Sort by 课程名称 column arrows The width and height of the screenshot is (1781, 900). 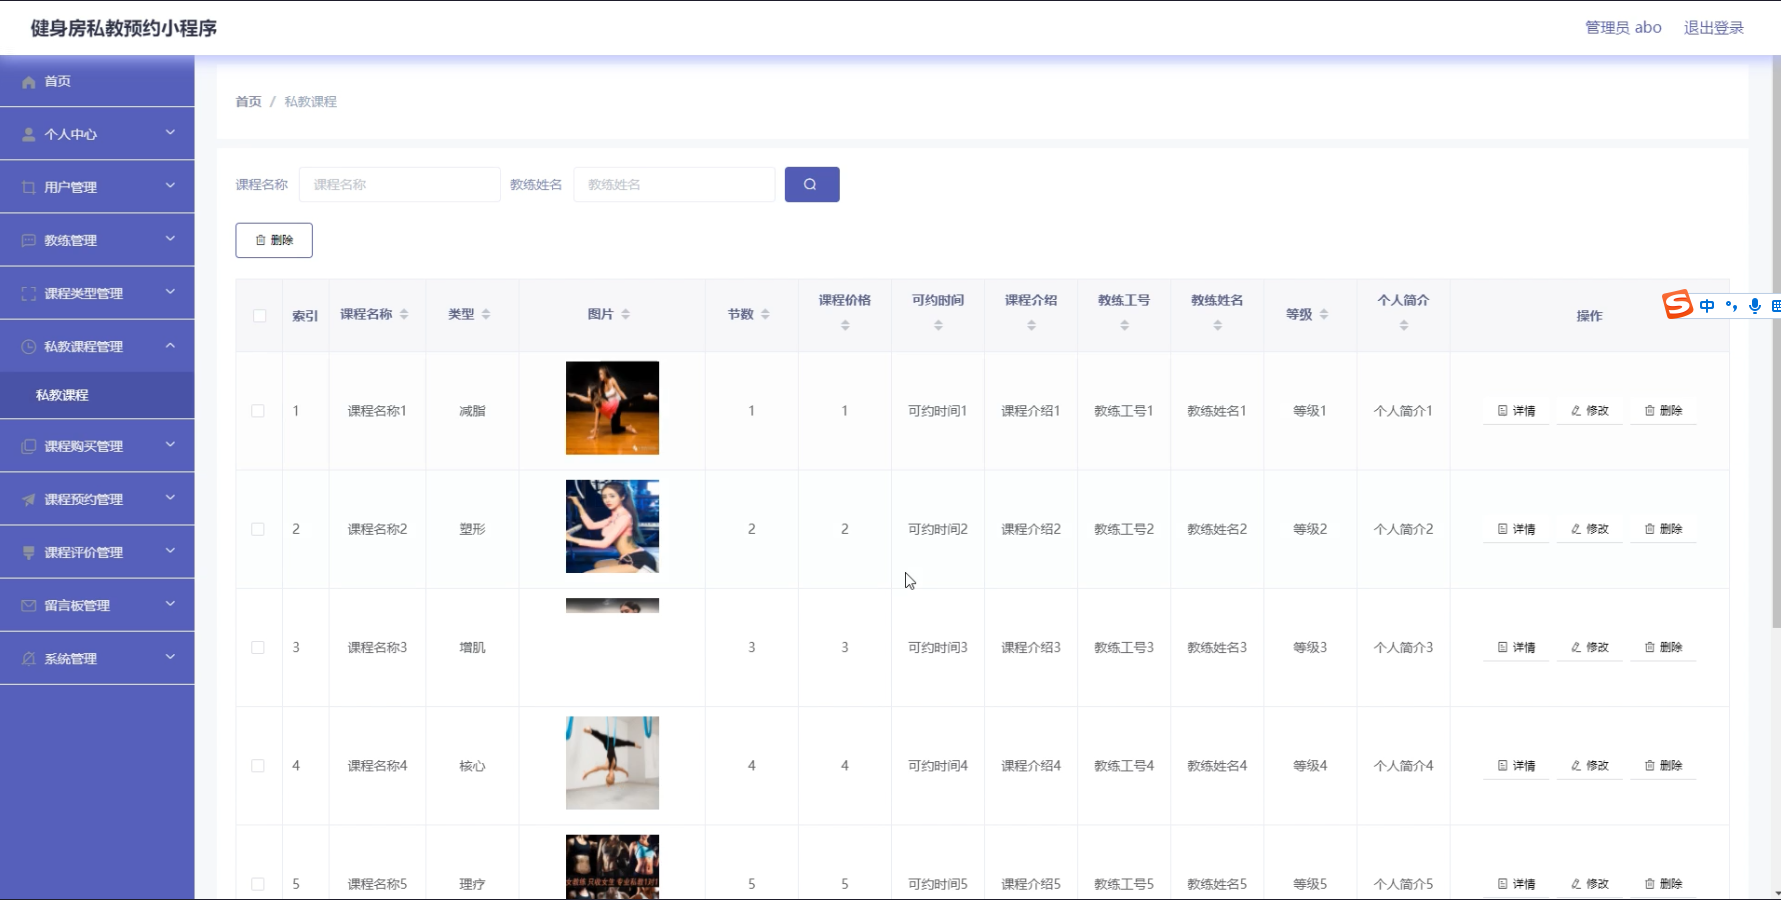click(404, 314)
